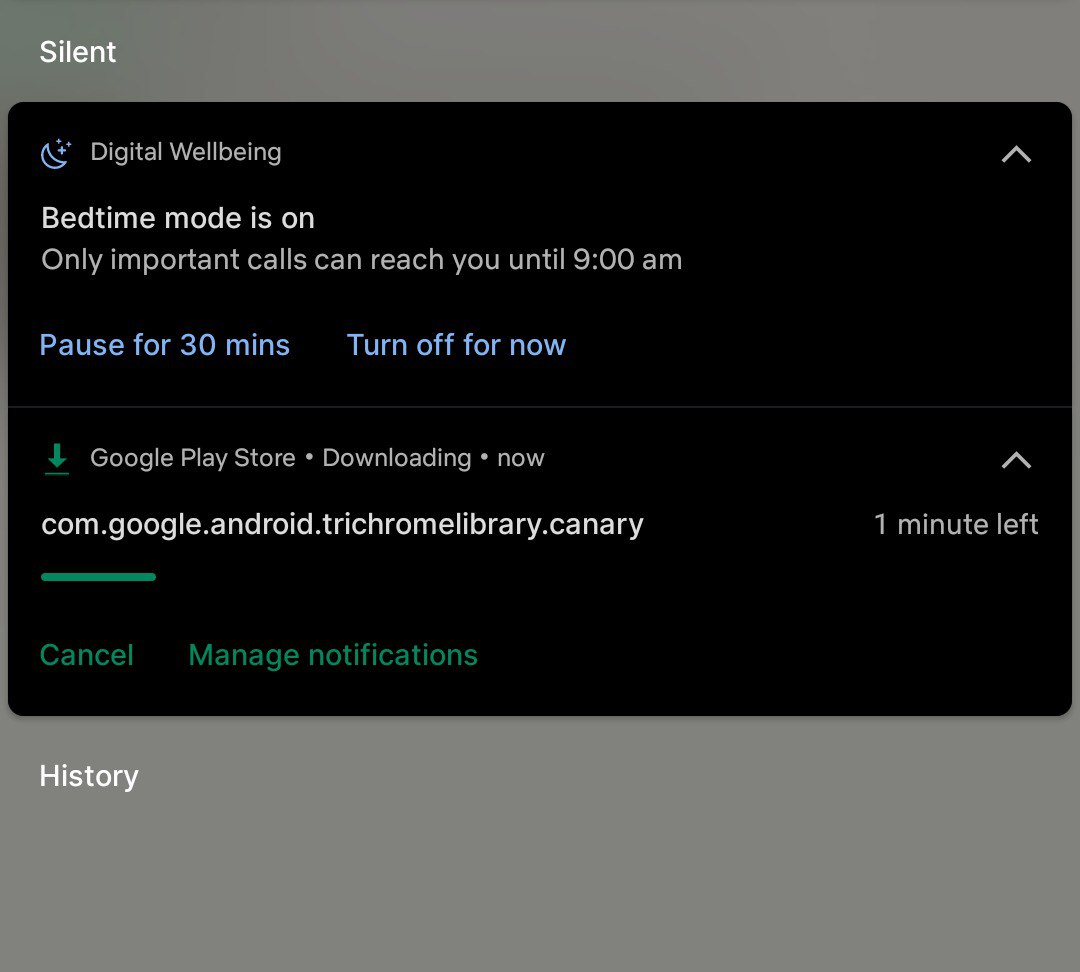Screen dimensions: 1080x972
Task: Tap Turn off for now
Action: tap(456, 345)
